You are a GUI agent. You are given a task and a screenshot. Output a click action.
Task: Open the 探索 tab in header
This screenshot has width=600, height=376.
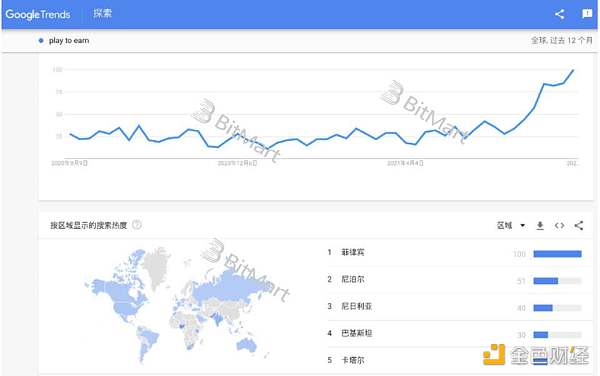103,14
